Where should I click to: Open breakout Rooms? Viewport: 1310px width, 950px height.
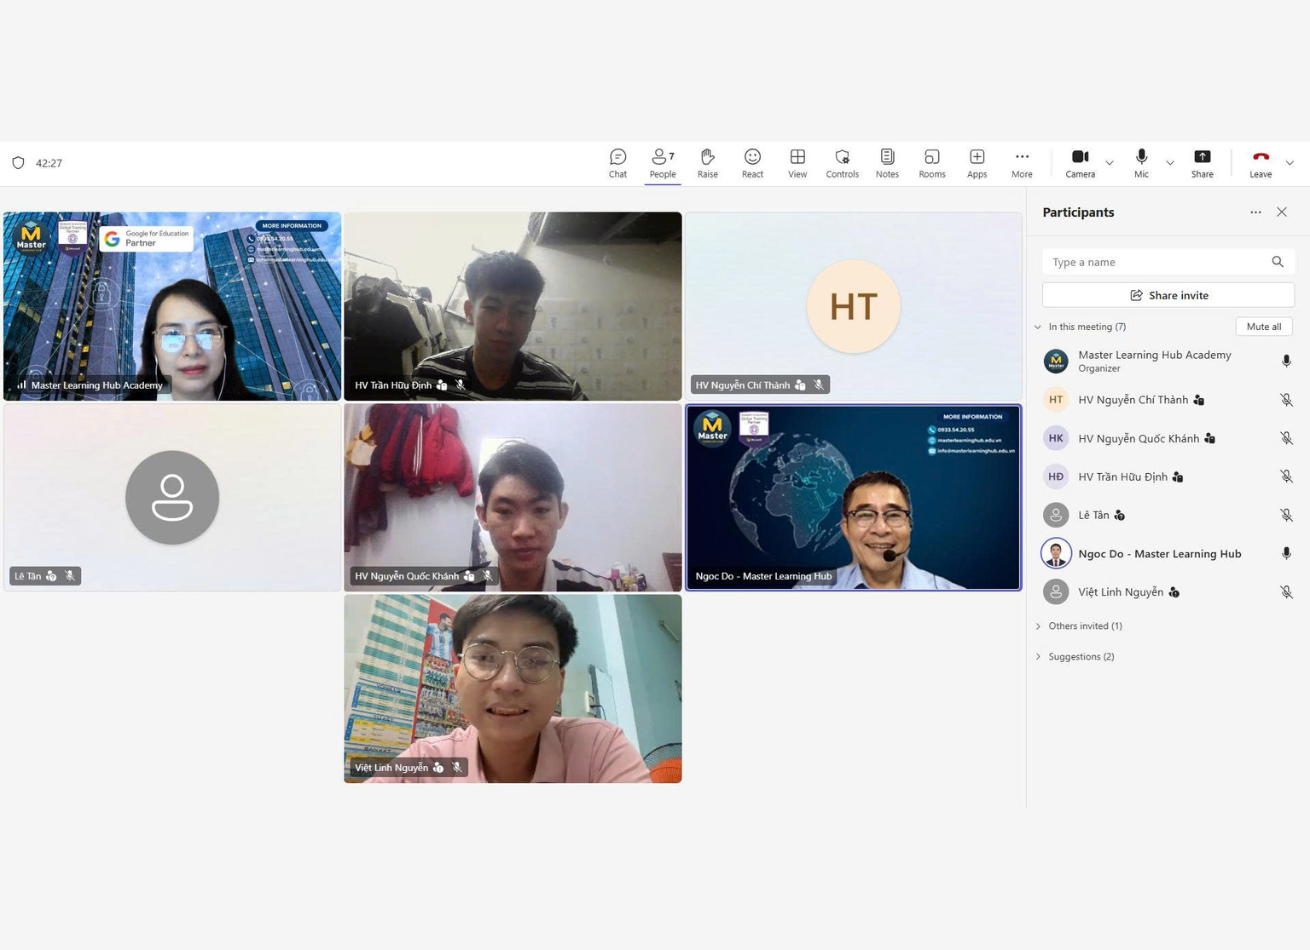931,163
